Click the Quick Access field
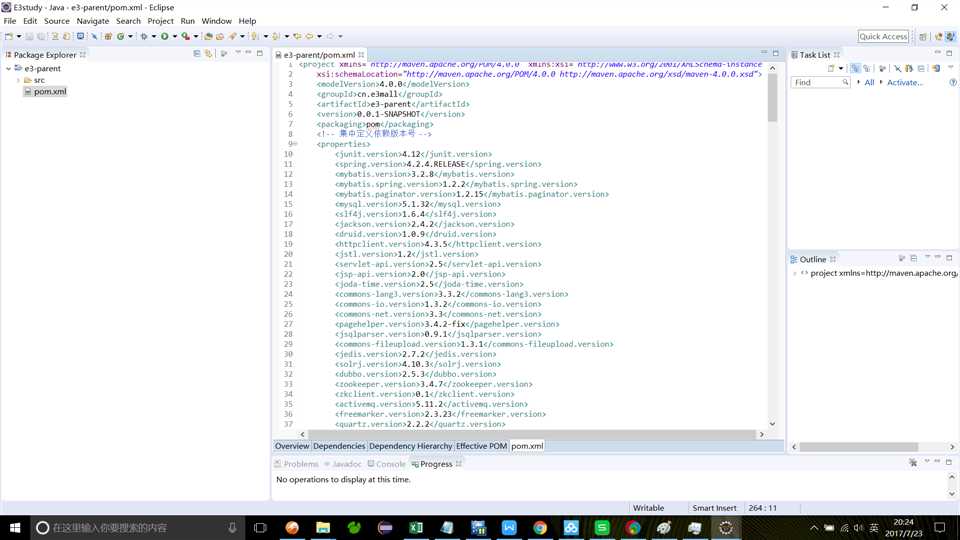Viewport: 960px width, 540px height. (x=883, y=37)
